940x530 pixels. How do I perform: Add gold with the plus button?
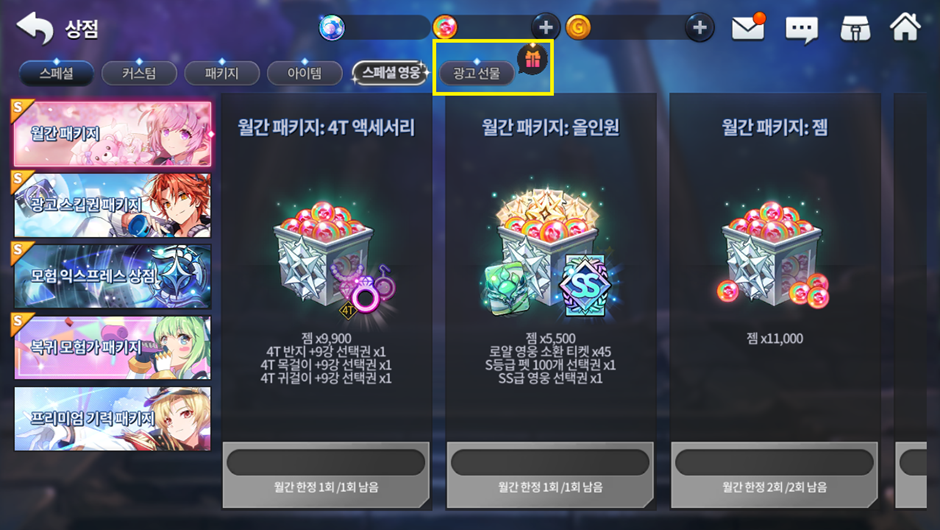[x=700, y=28]
